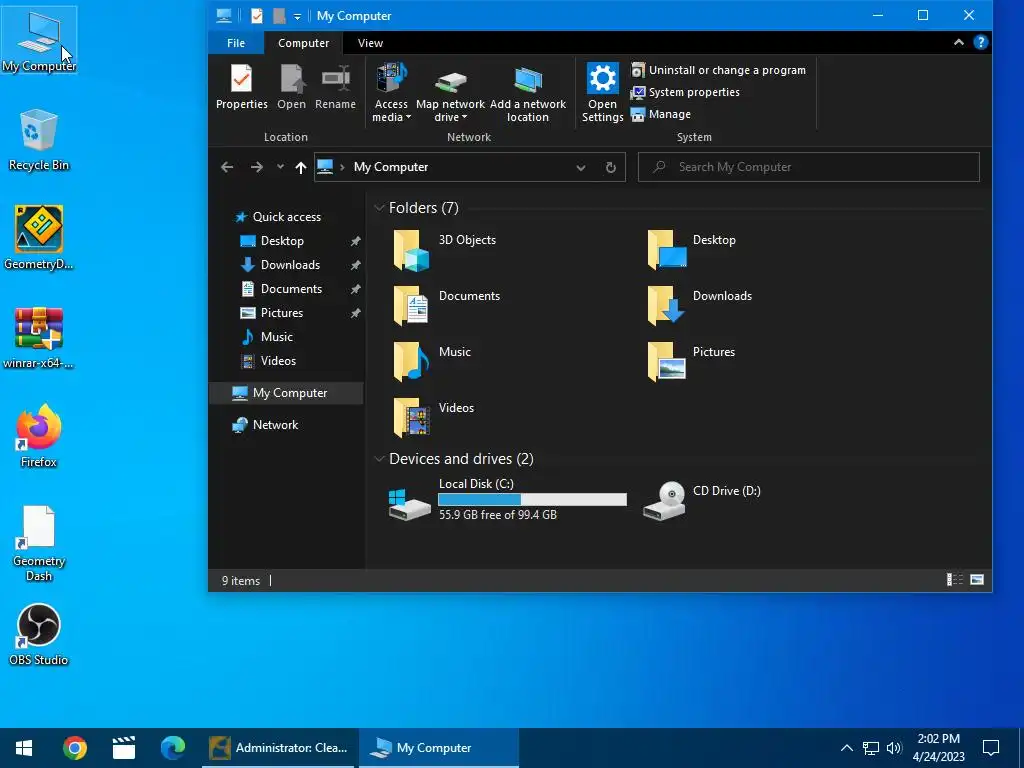This screenshot has width=1024, height=768.
Task: Open the volume speaker tray icon
Action: coord(894,748)
